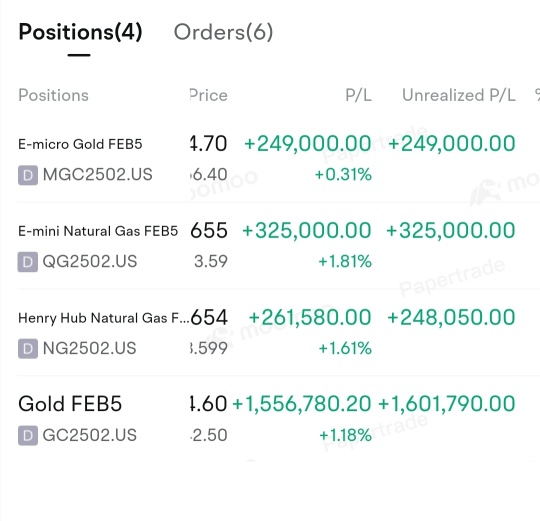The image size is (540, 521).
Task: Sort by Unrealized P/L column header
Action: pyautogui.click(x=459, y=95)
